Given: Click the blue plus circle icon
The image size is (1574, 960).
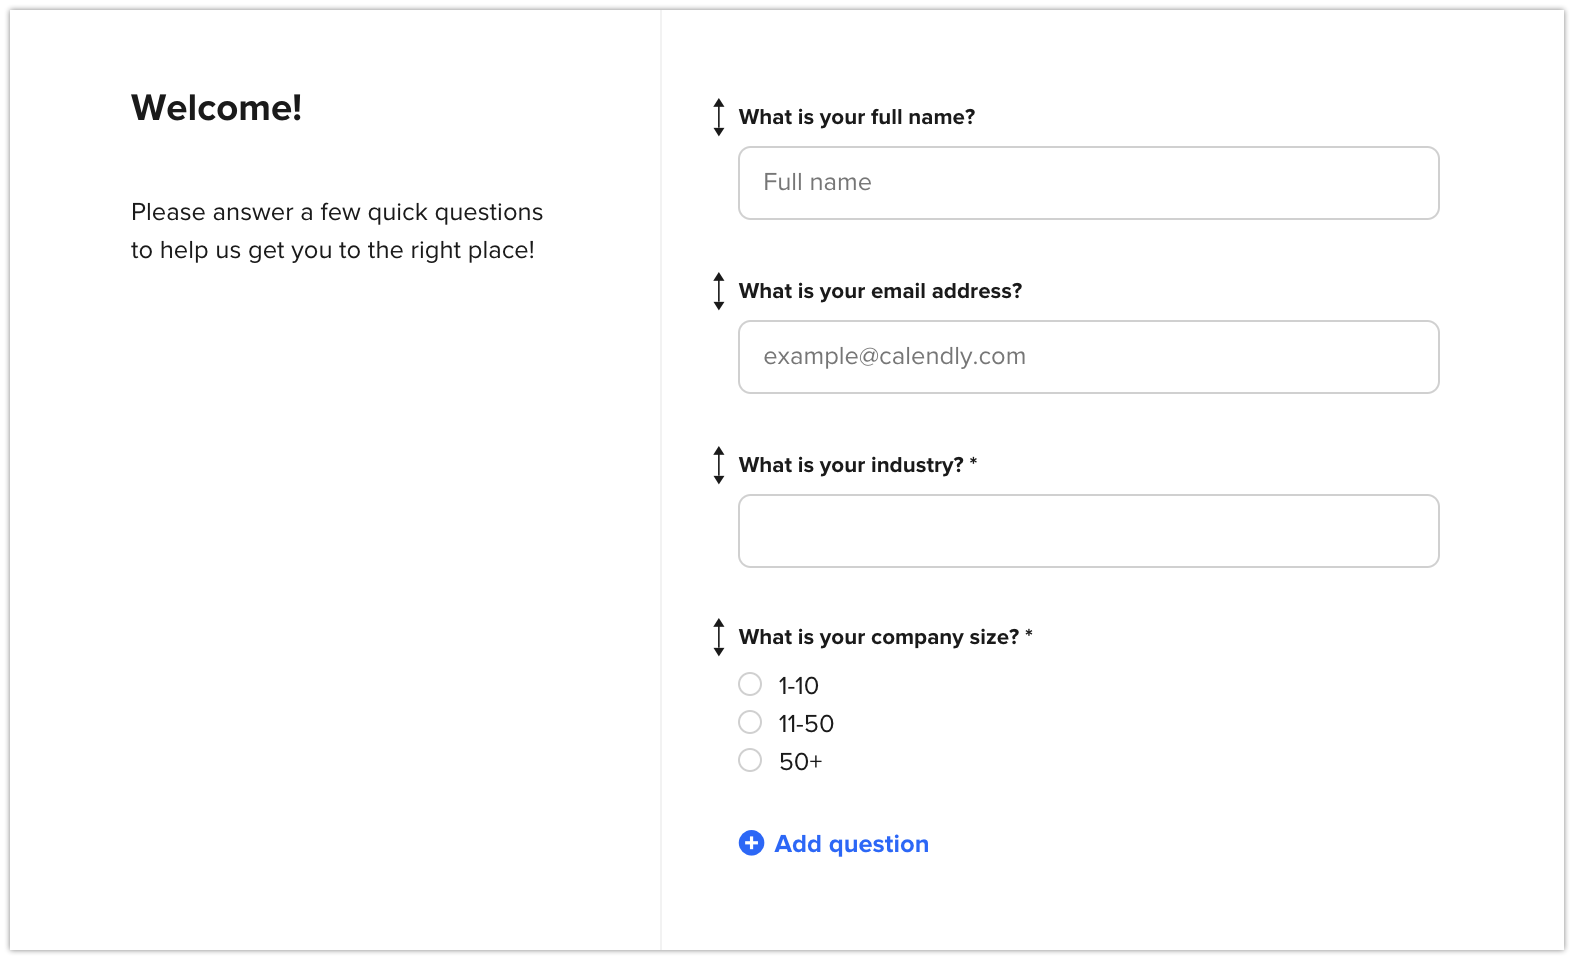Looking at the screenshot, I should coord(751,843).
